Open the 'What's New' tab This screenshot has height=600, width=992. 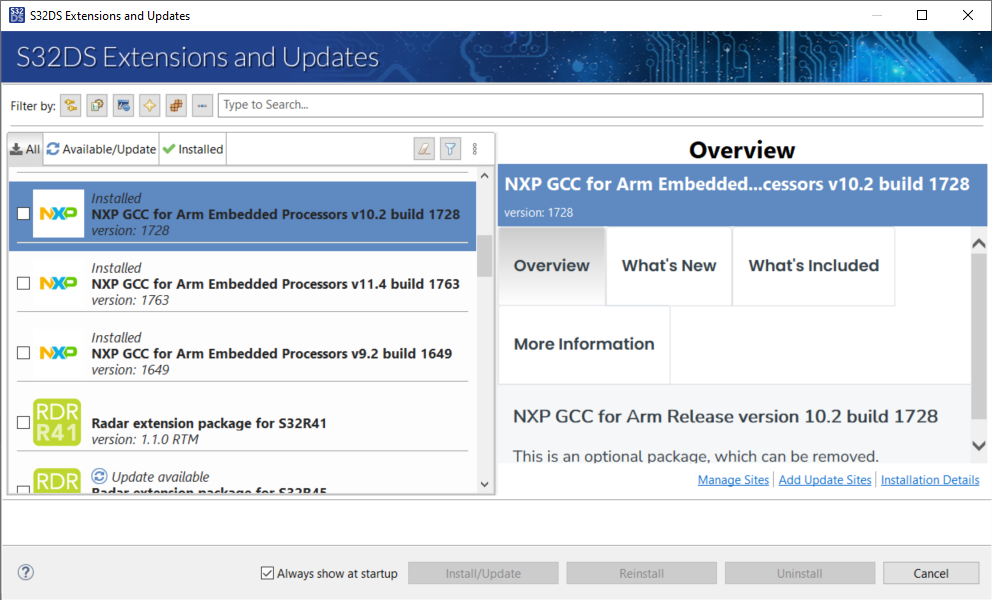pos(669,266)
